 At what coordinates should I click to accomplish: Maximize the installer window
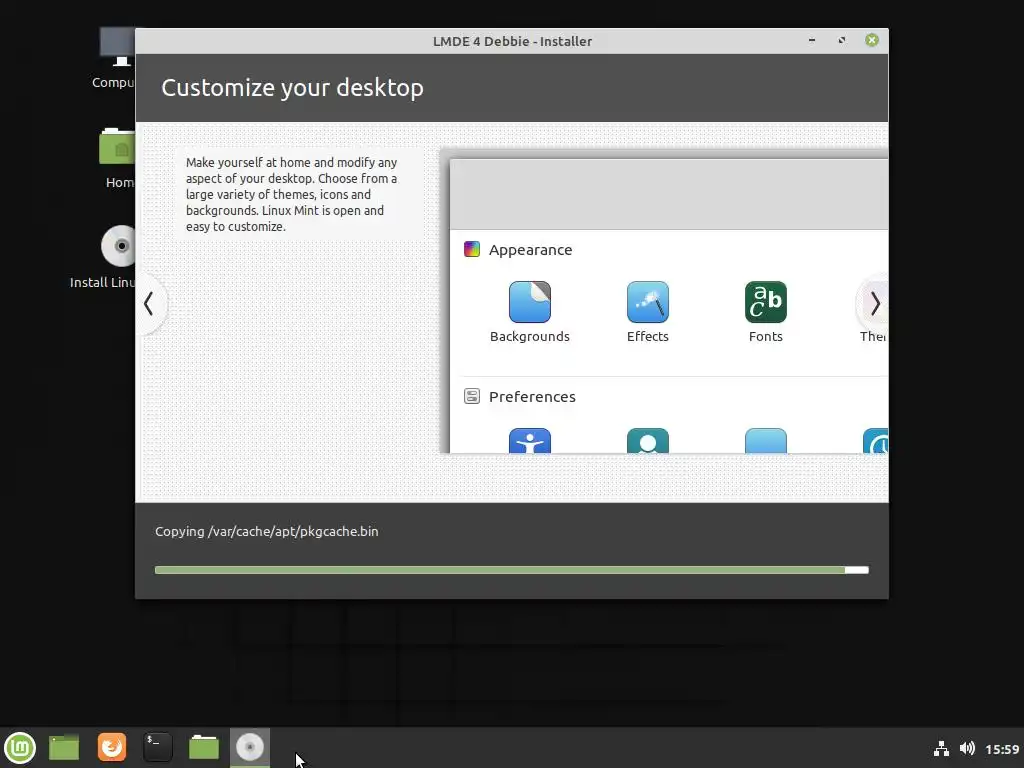click(x=842, y=40)
